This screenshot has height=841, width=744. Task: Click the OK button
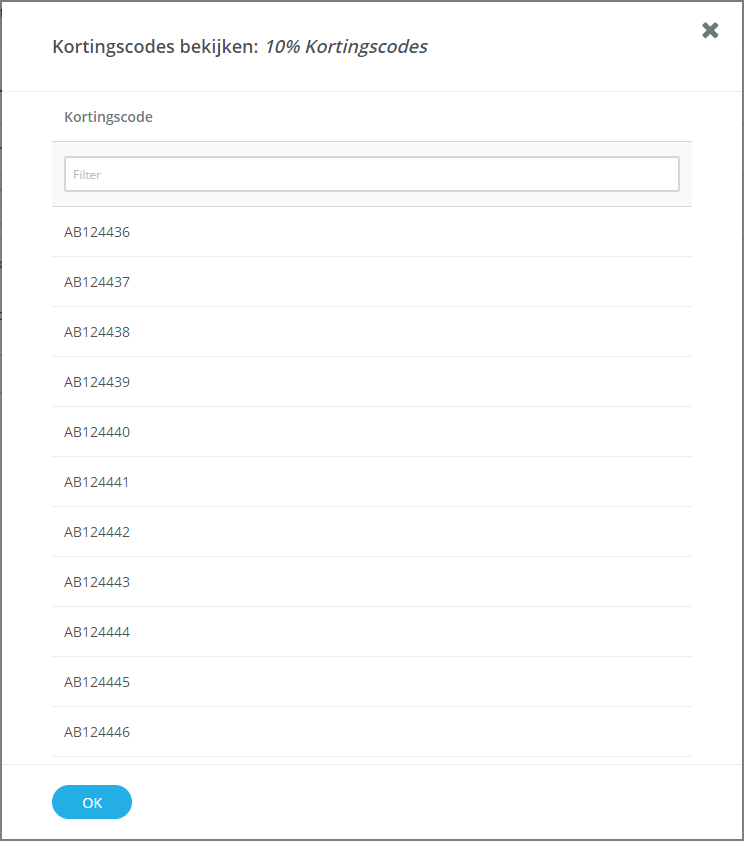tap(91, 802)
